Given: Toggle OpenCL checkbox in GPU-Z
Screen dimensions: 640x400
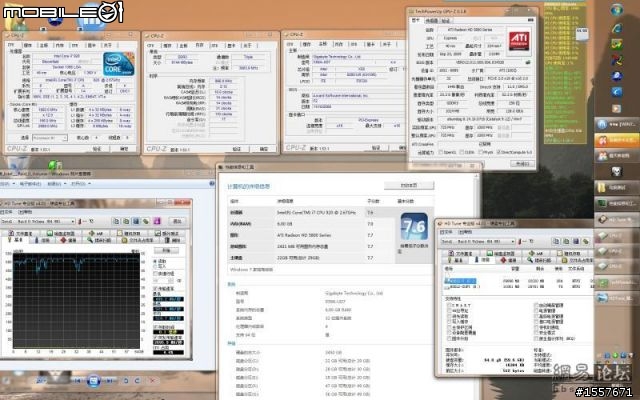Looking at the screenshot, I should pyautogui.click(x=441, y=152).
